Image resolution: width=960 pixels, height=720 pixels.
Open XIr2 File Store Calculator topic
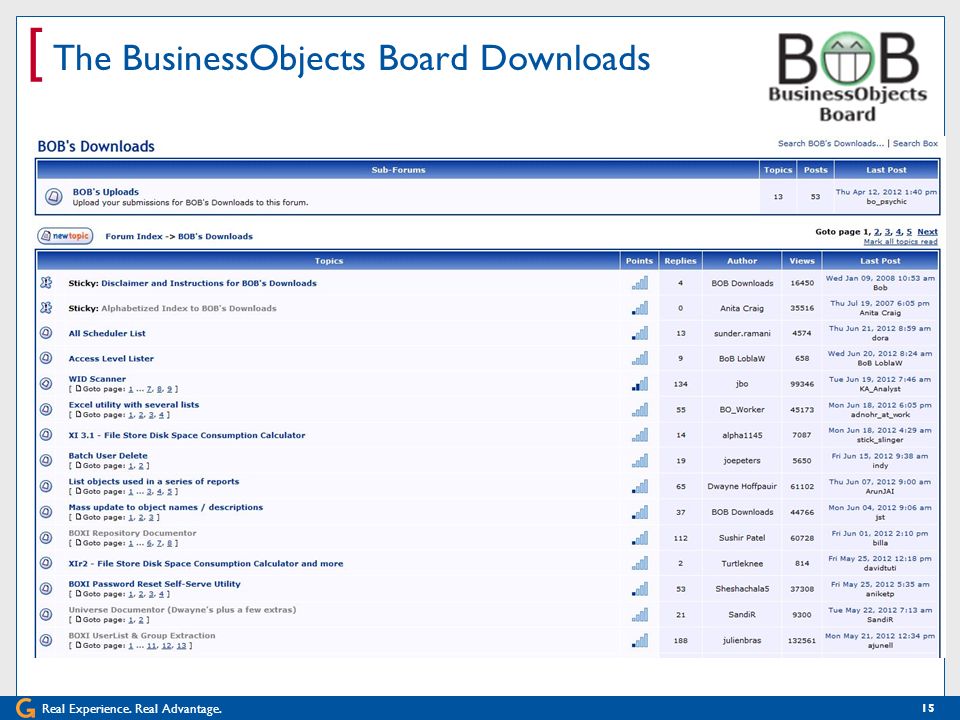(x=206, y=563)
